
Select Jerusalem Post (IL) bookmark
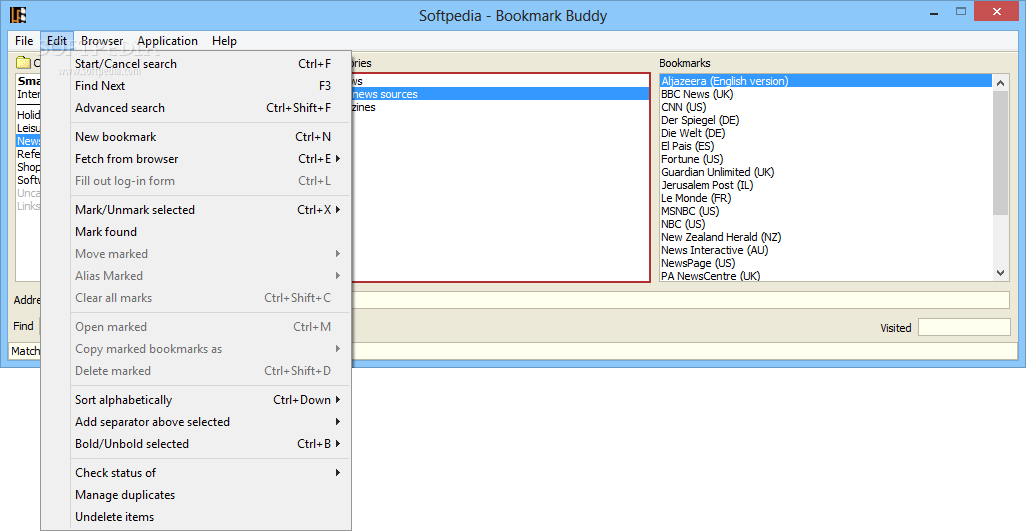pos(826,185)
